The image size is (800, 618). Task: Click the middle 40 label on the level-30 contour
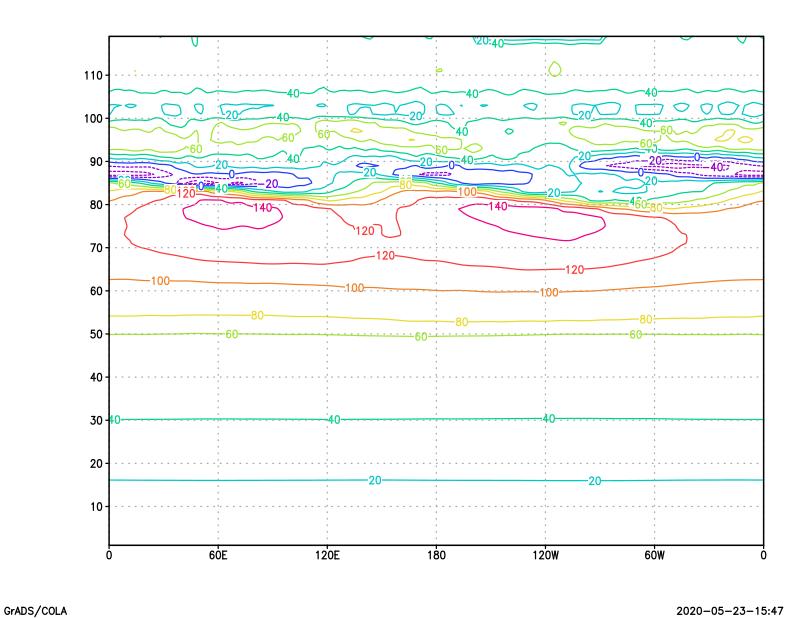pos(334,419)
